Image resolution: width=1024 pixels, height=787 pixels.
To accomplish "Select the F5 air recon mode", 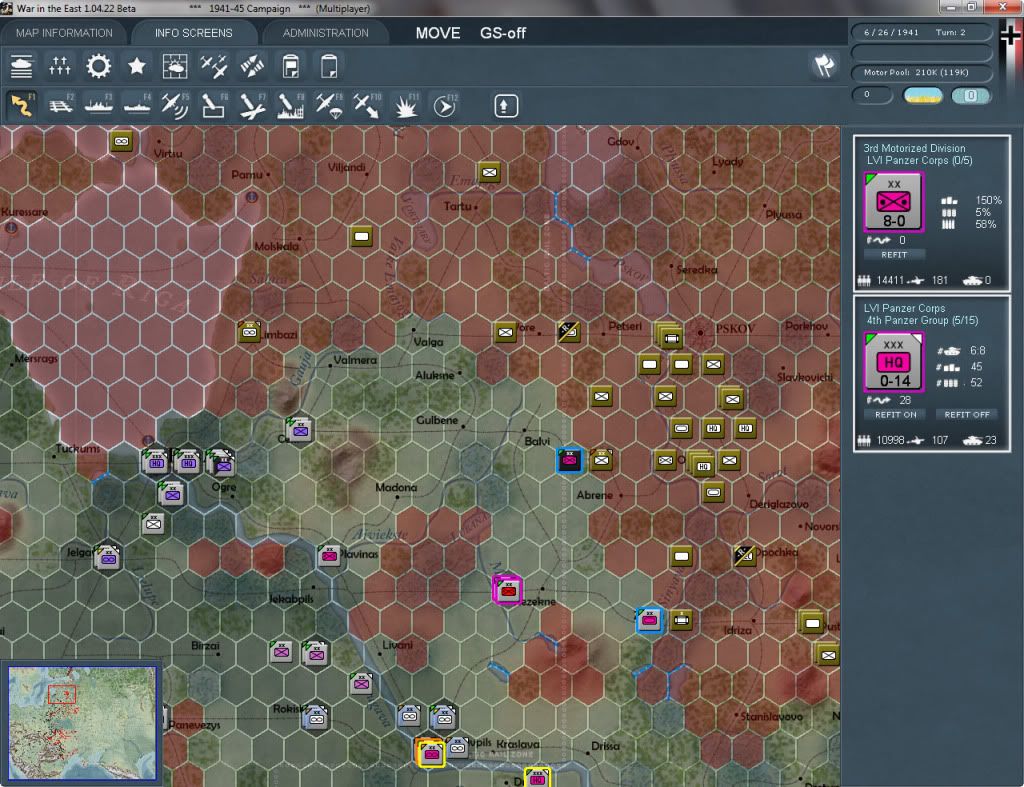I will pos(175,106).
